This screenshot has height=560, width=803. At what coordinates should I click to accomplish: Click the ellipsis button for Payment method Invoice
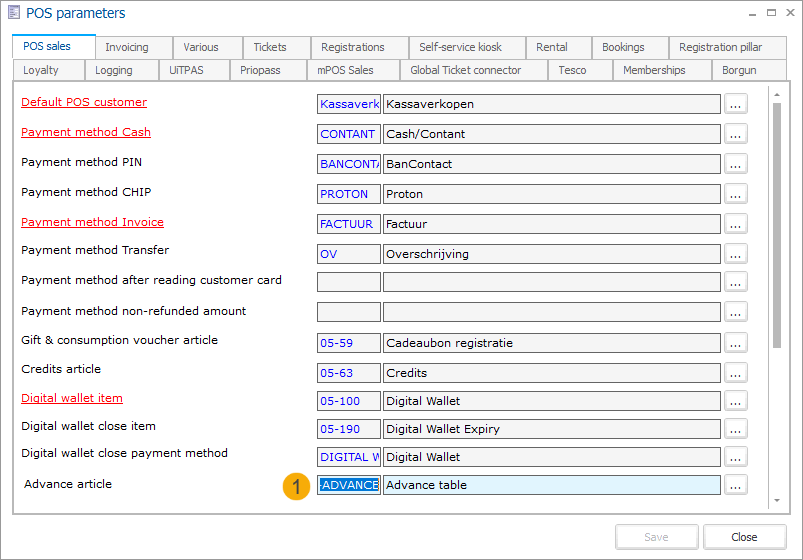pyautogui.click(x=736, y=224)
